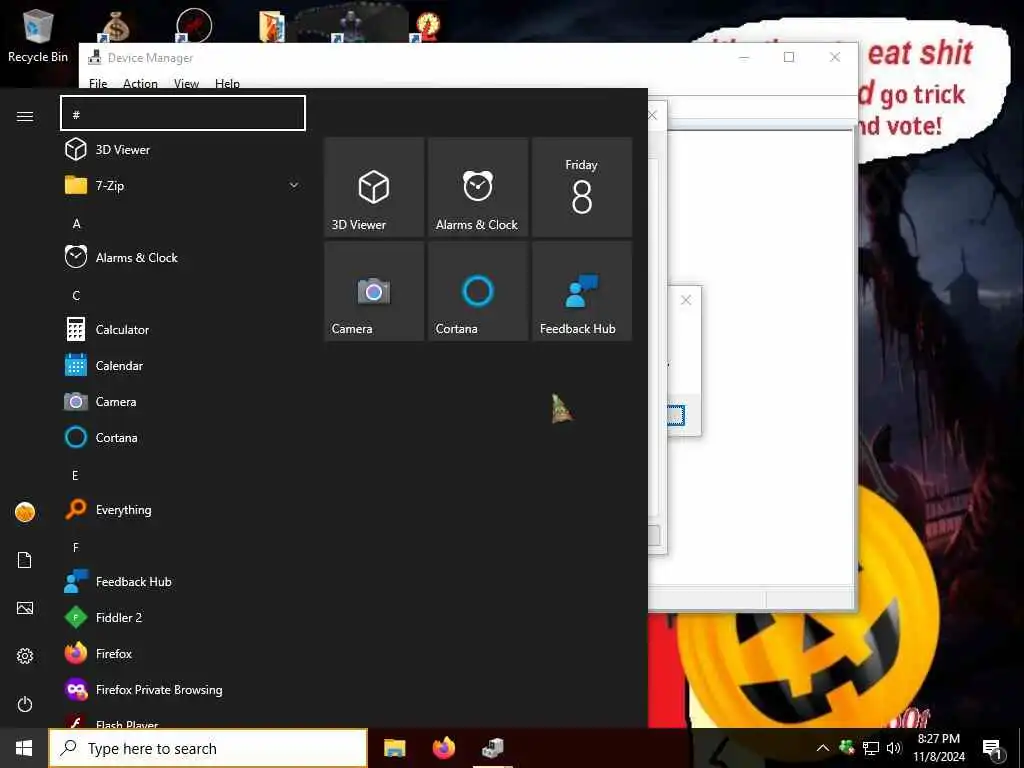Open Firefox Private Browsing
The image size is (1024, 768).
pos(183,689)
